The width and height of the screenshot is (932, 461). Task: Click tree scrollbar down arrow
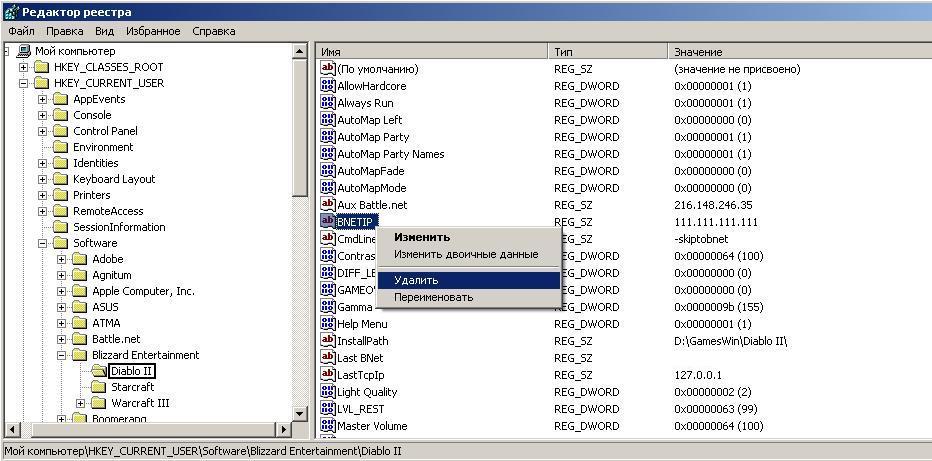pos(300,413)
